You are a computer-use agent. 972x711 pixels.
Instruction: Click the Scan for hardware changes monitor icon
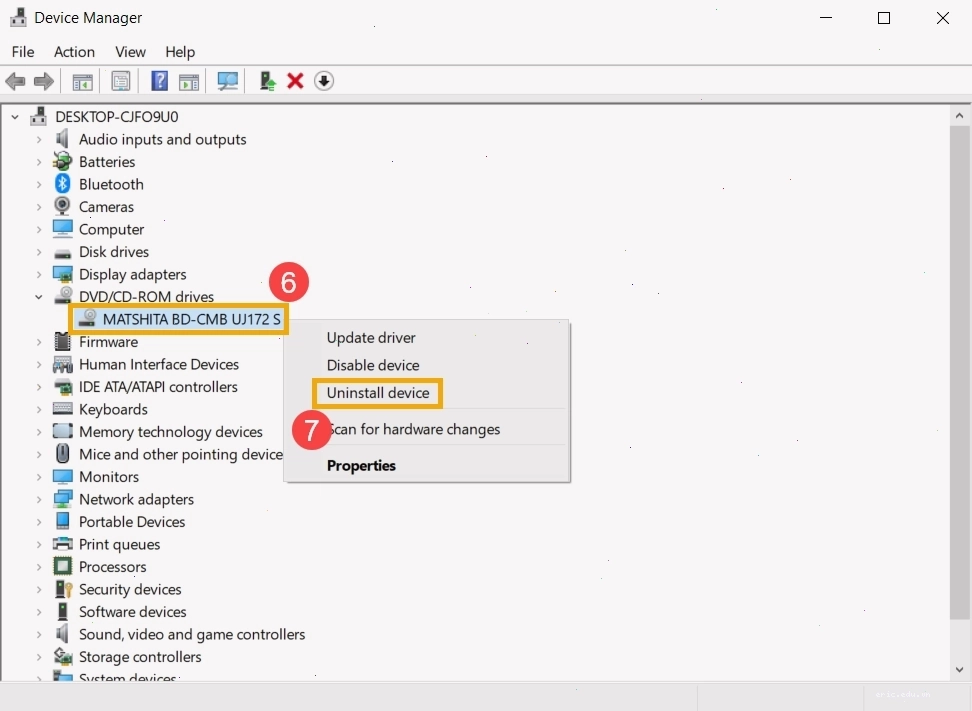click(x=228, y=81)
